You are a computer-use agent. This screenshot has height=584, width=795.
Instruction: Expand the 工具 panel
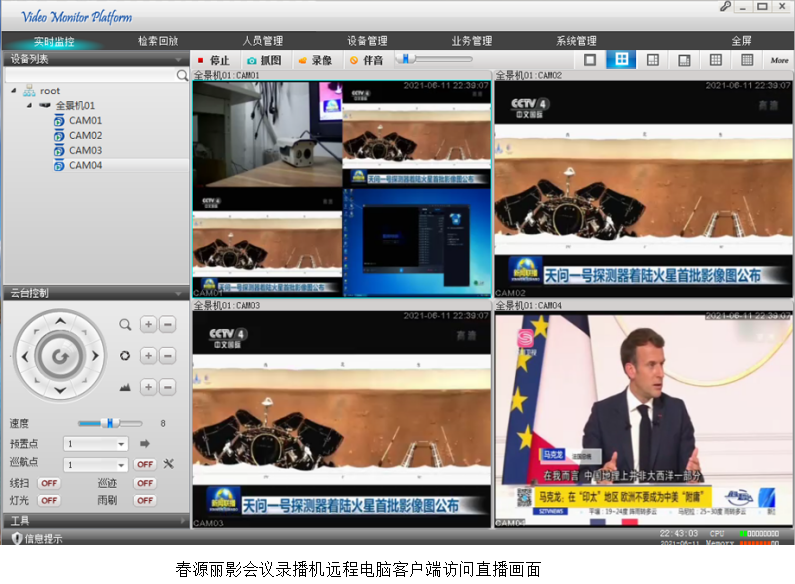click(95, 521)
